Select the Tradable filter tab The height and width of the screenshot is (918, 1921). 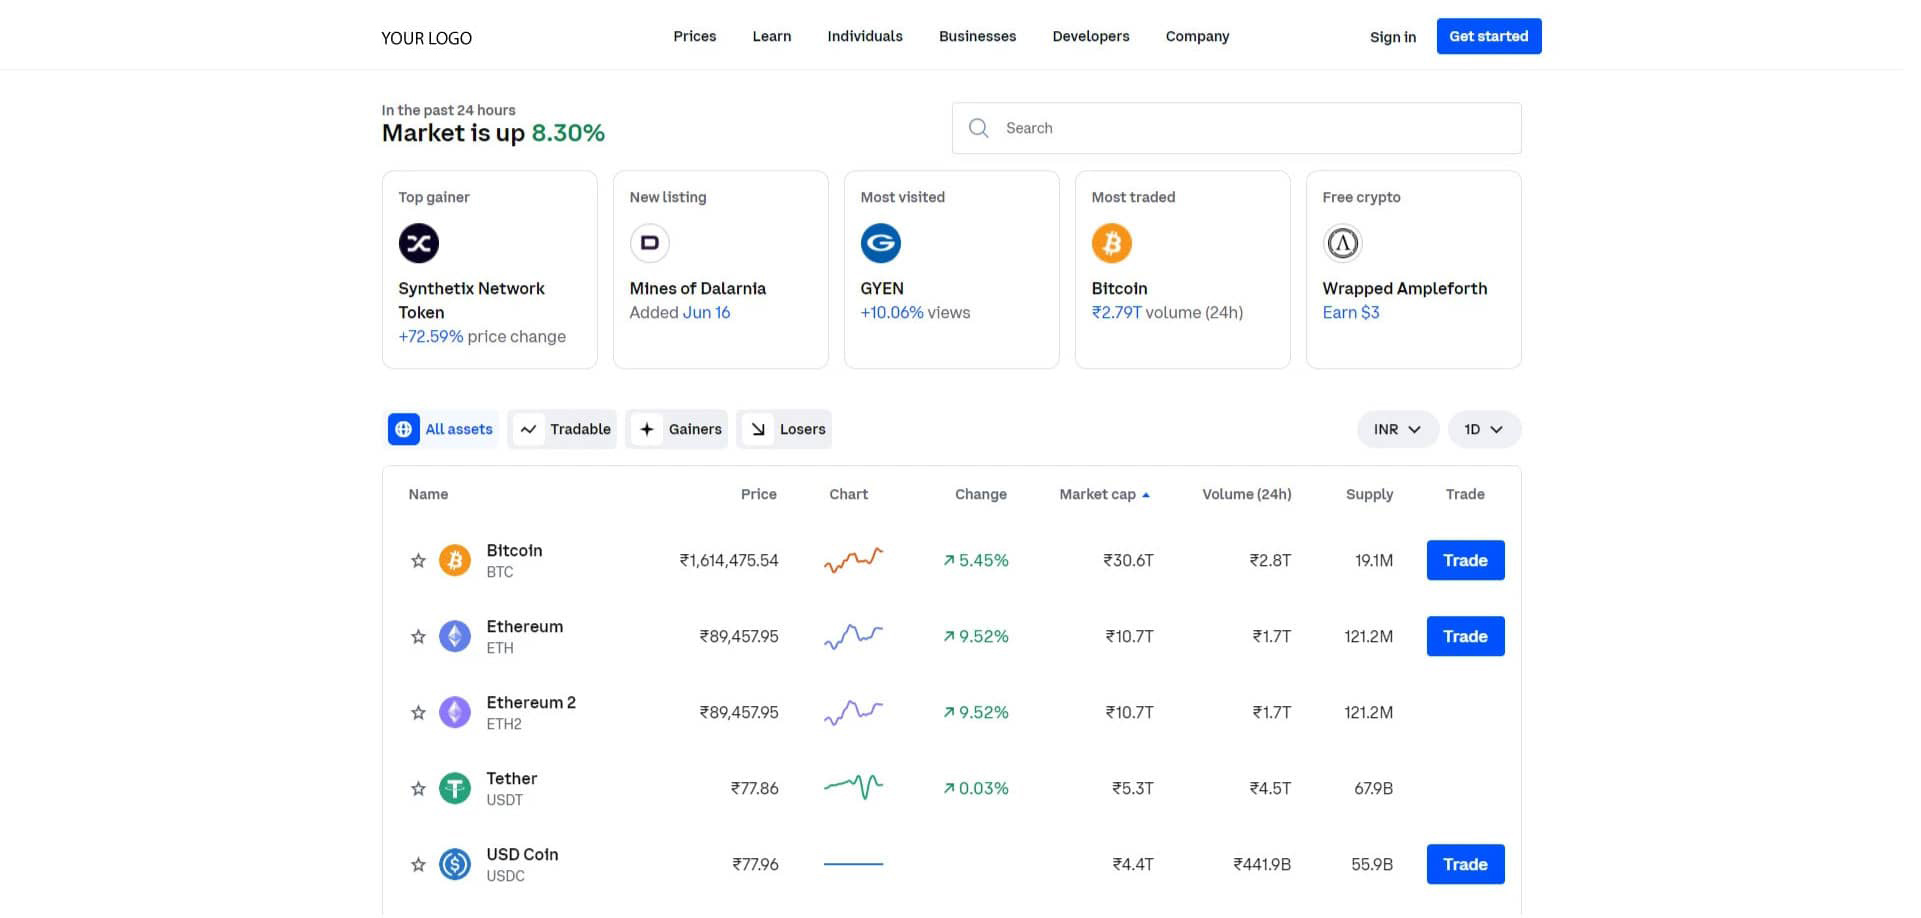[562, 429]
